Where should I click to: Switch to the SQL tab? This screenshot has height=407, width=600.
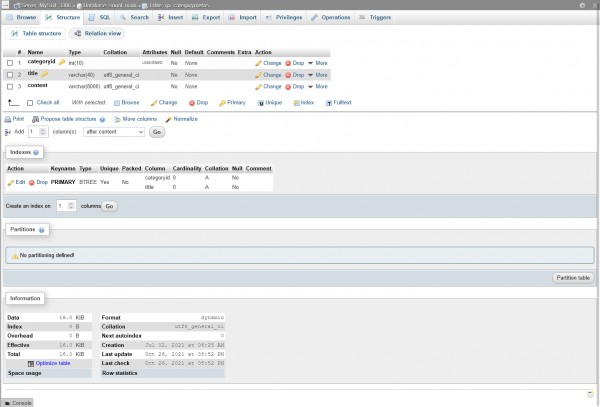tap(100, 17)
